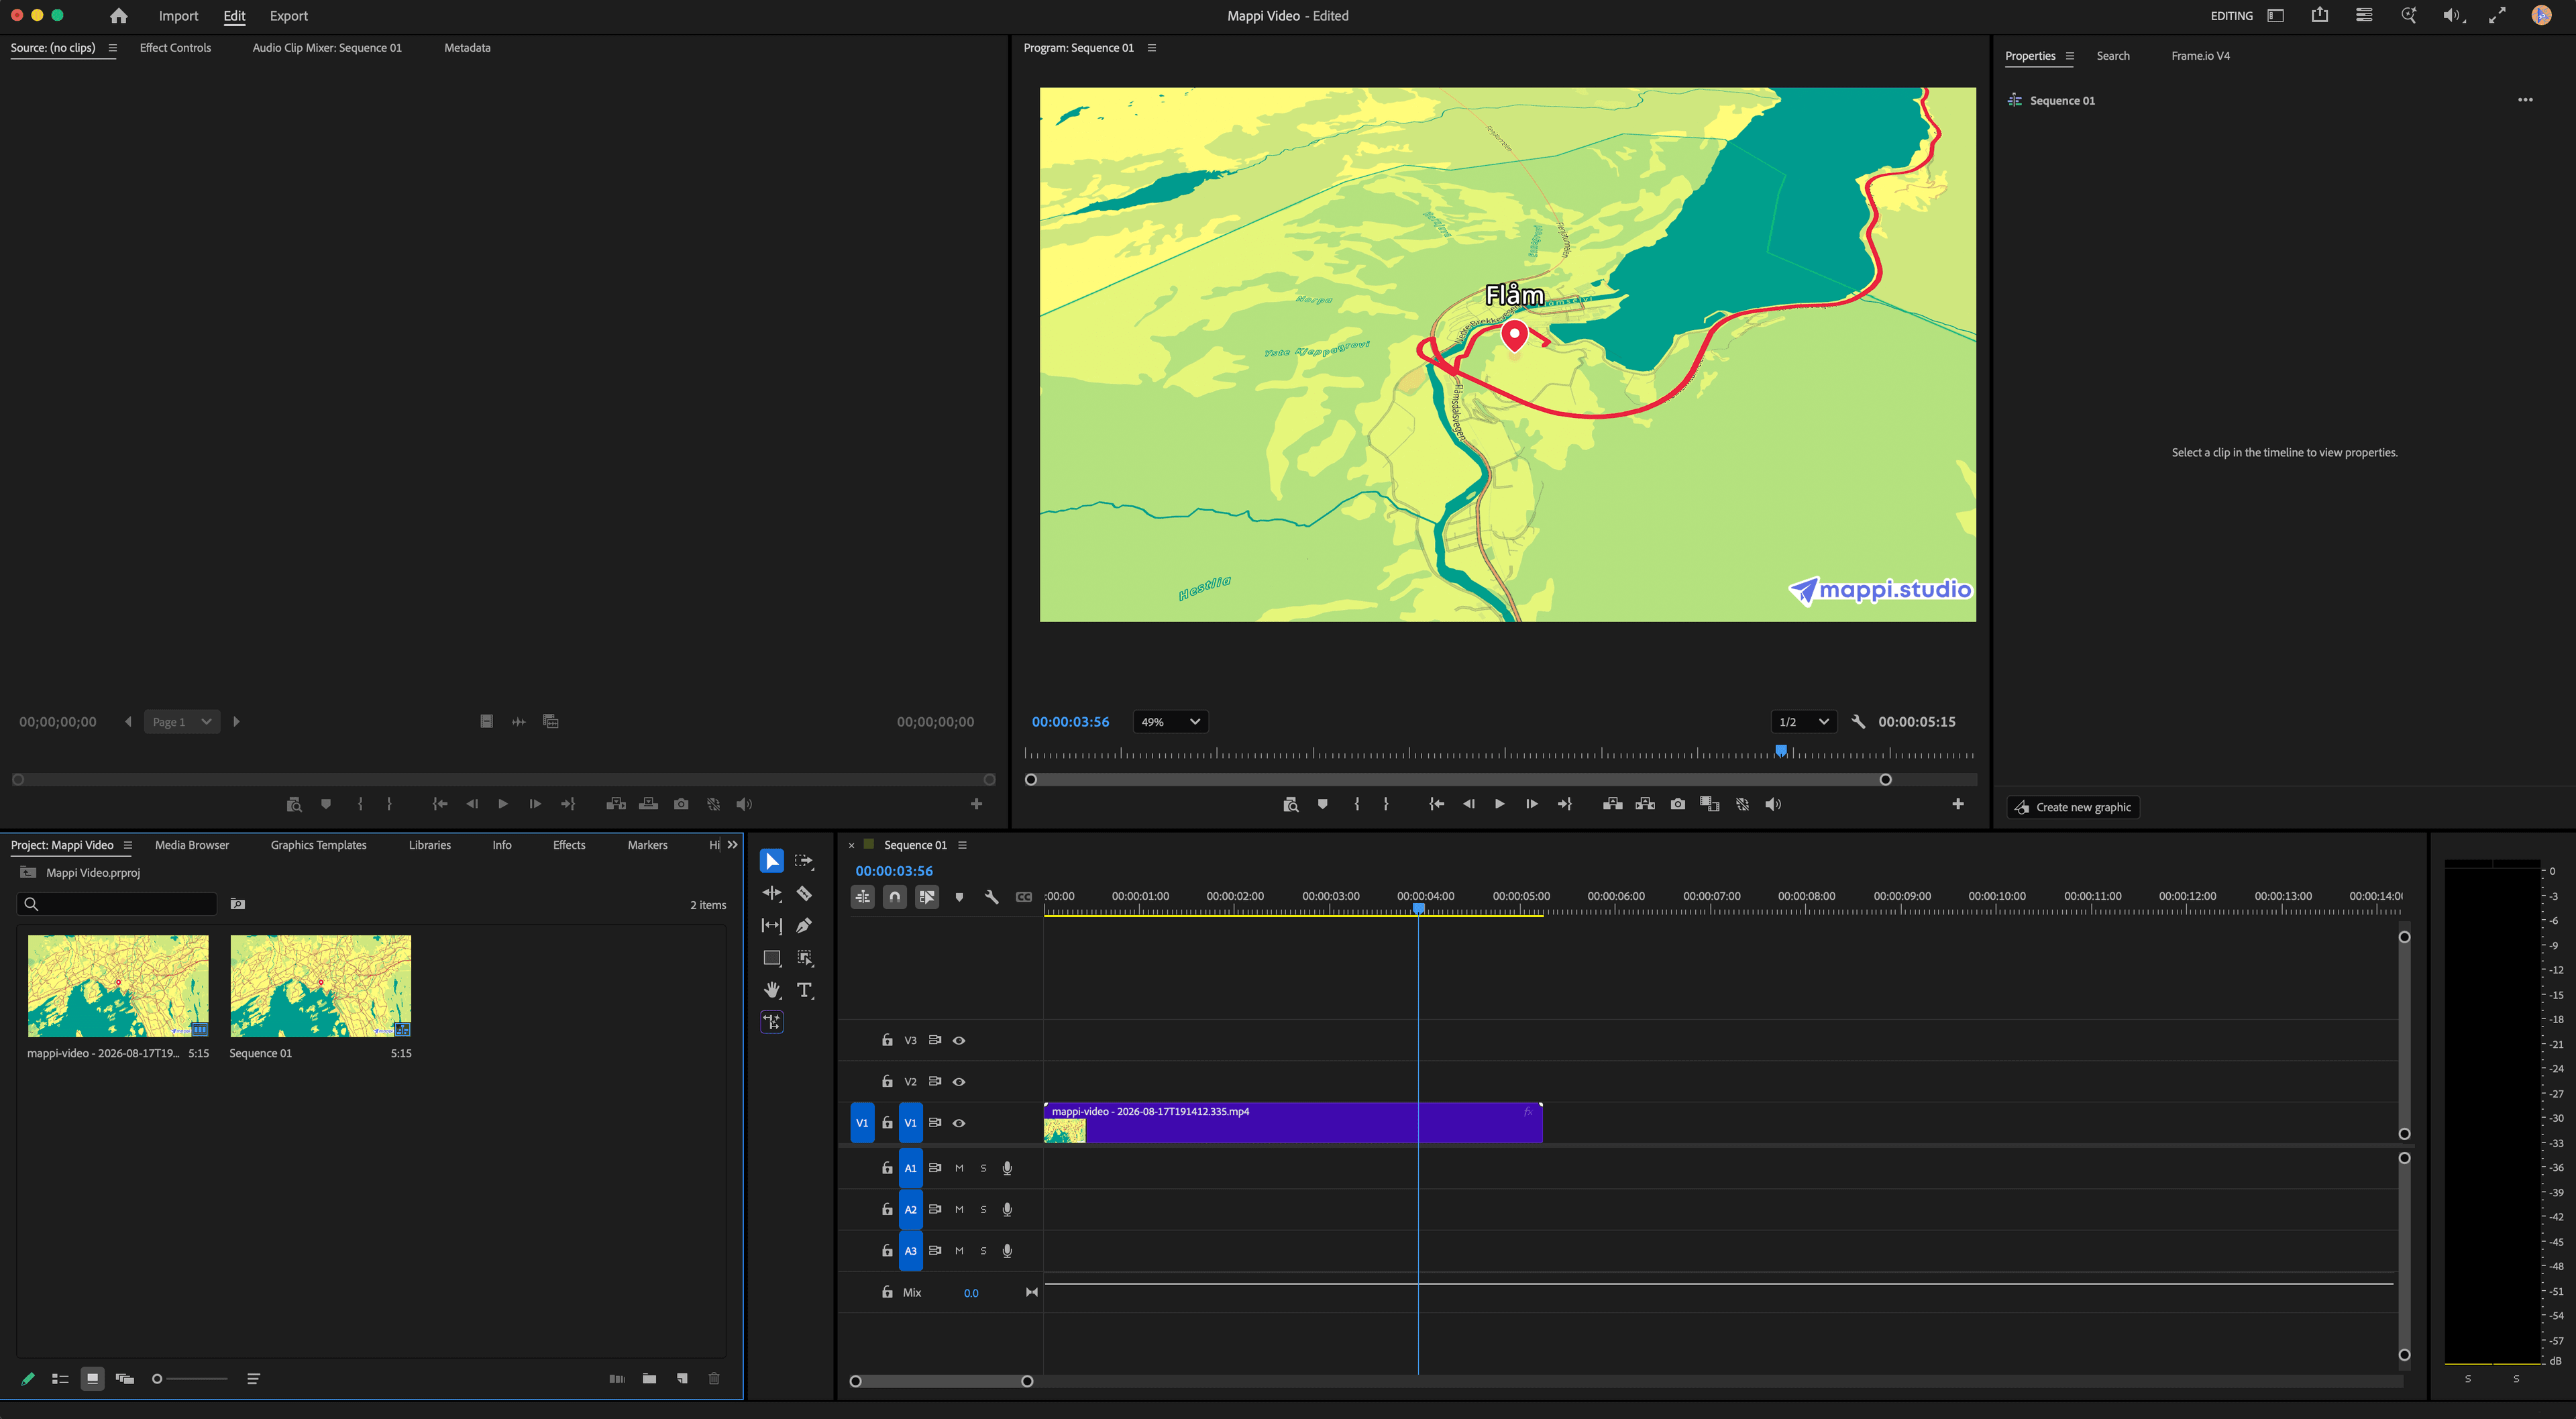Open the Frame.io V4 tab
Screen dimensions: 2576x1419
click(x=2200, y=56)
